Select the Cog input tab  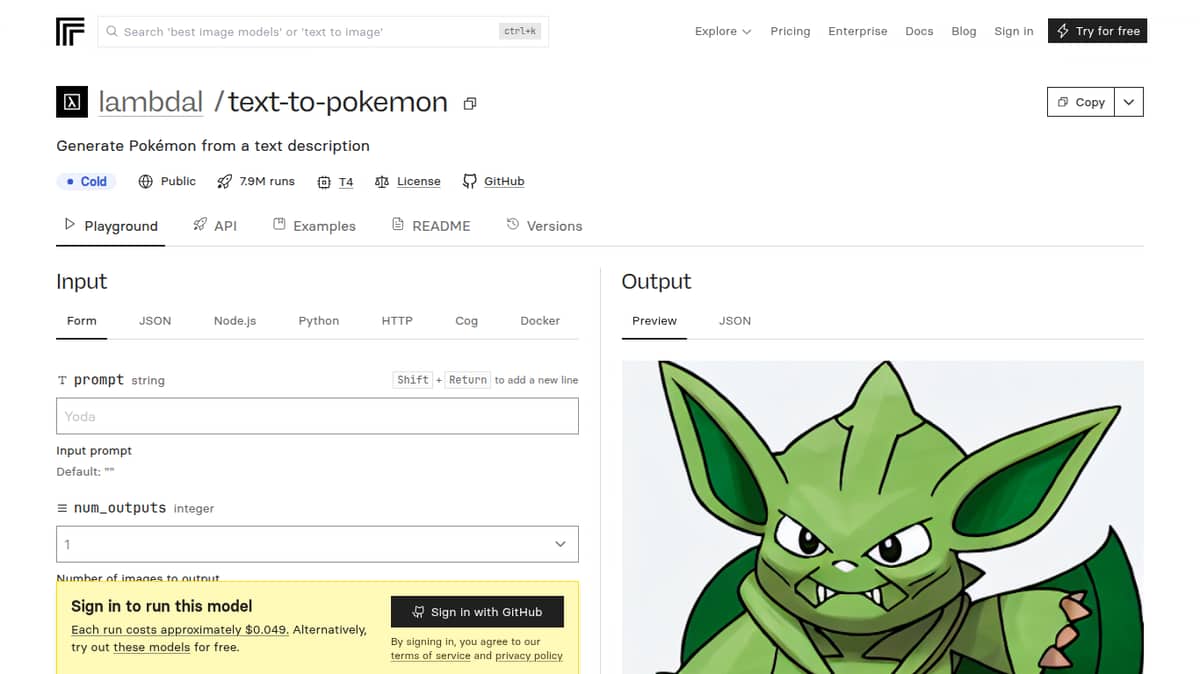tap(466, 321)
